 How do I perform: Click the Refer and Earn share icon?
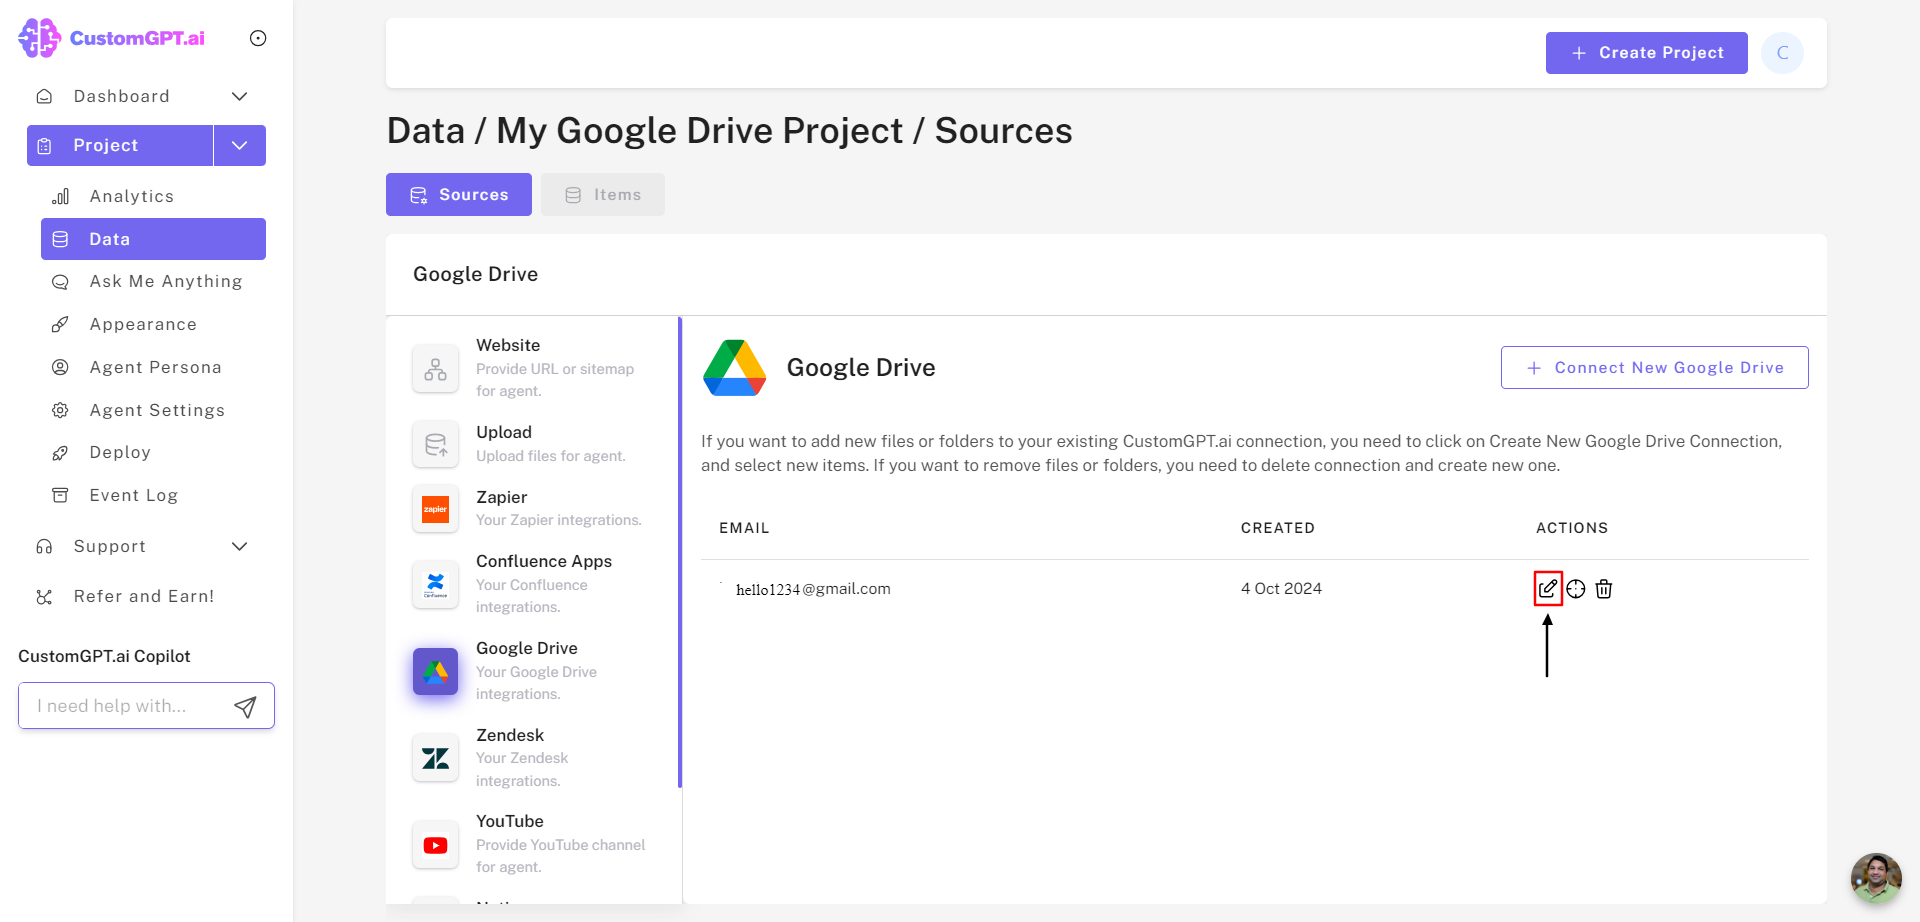tap(44, 597)
